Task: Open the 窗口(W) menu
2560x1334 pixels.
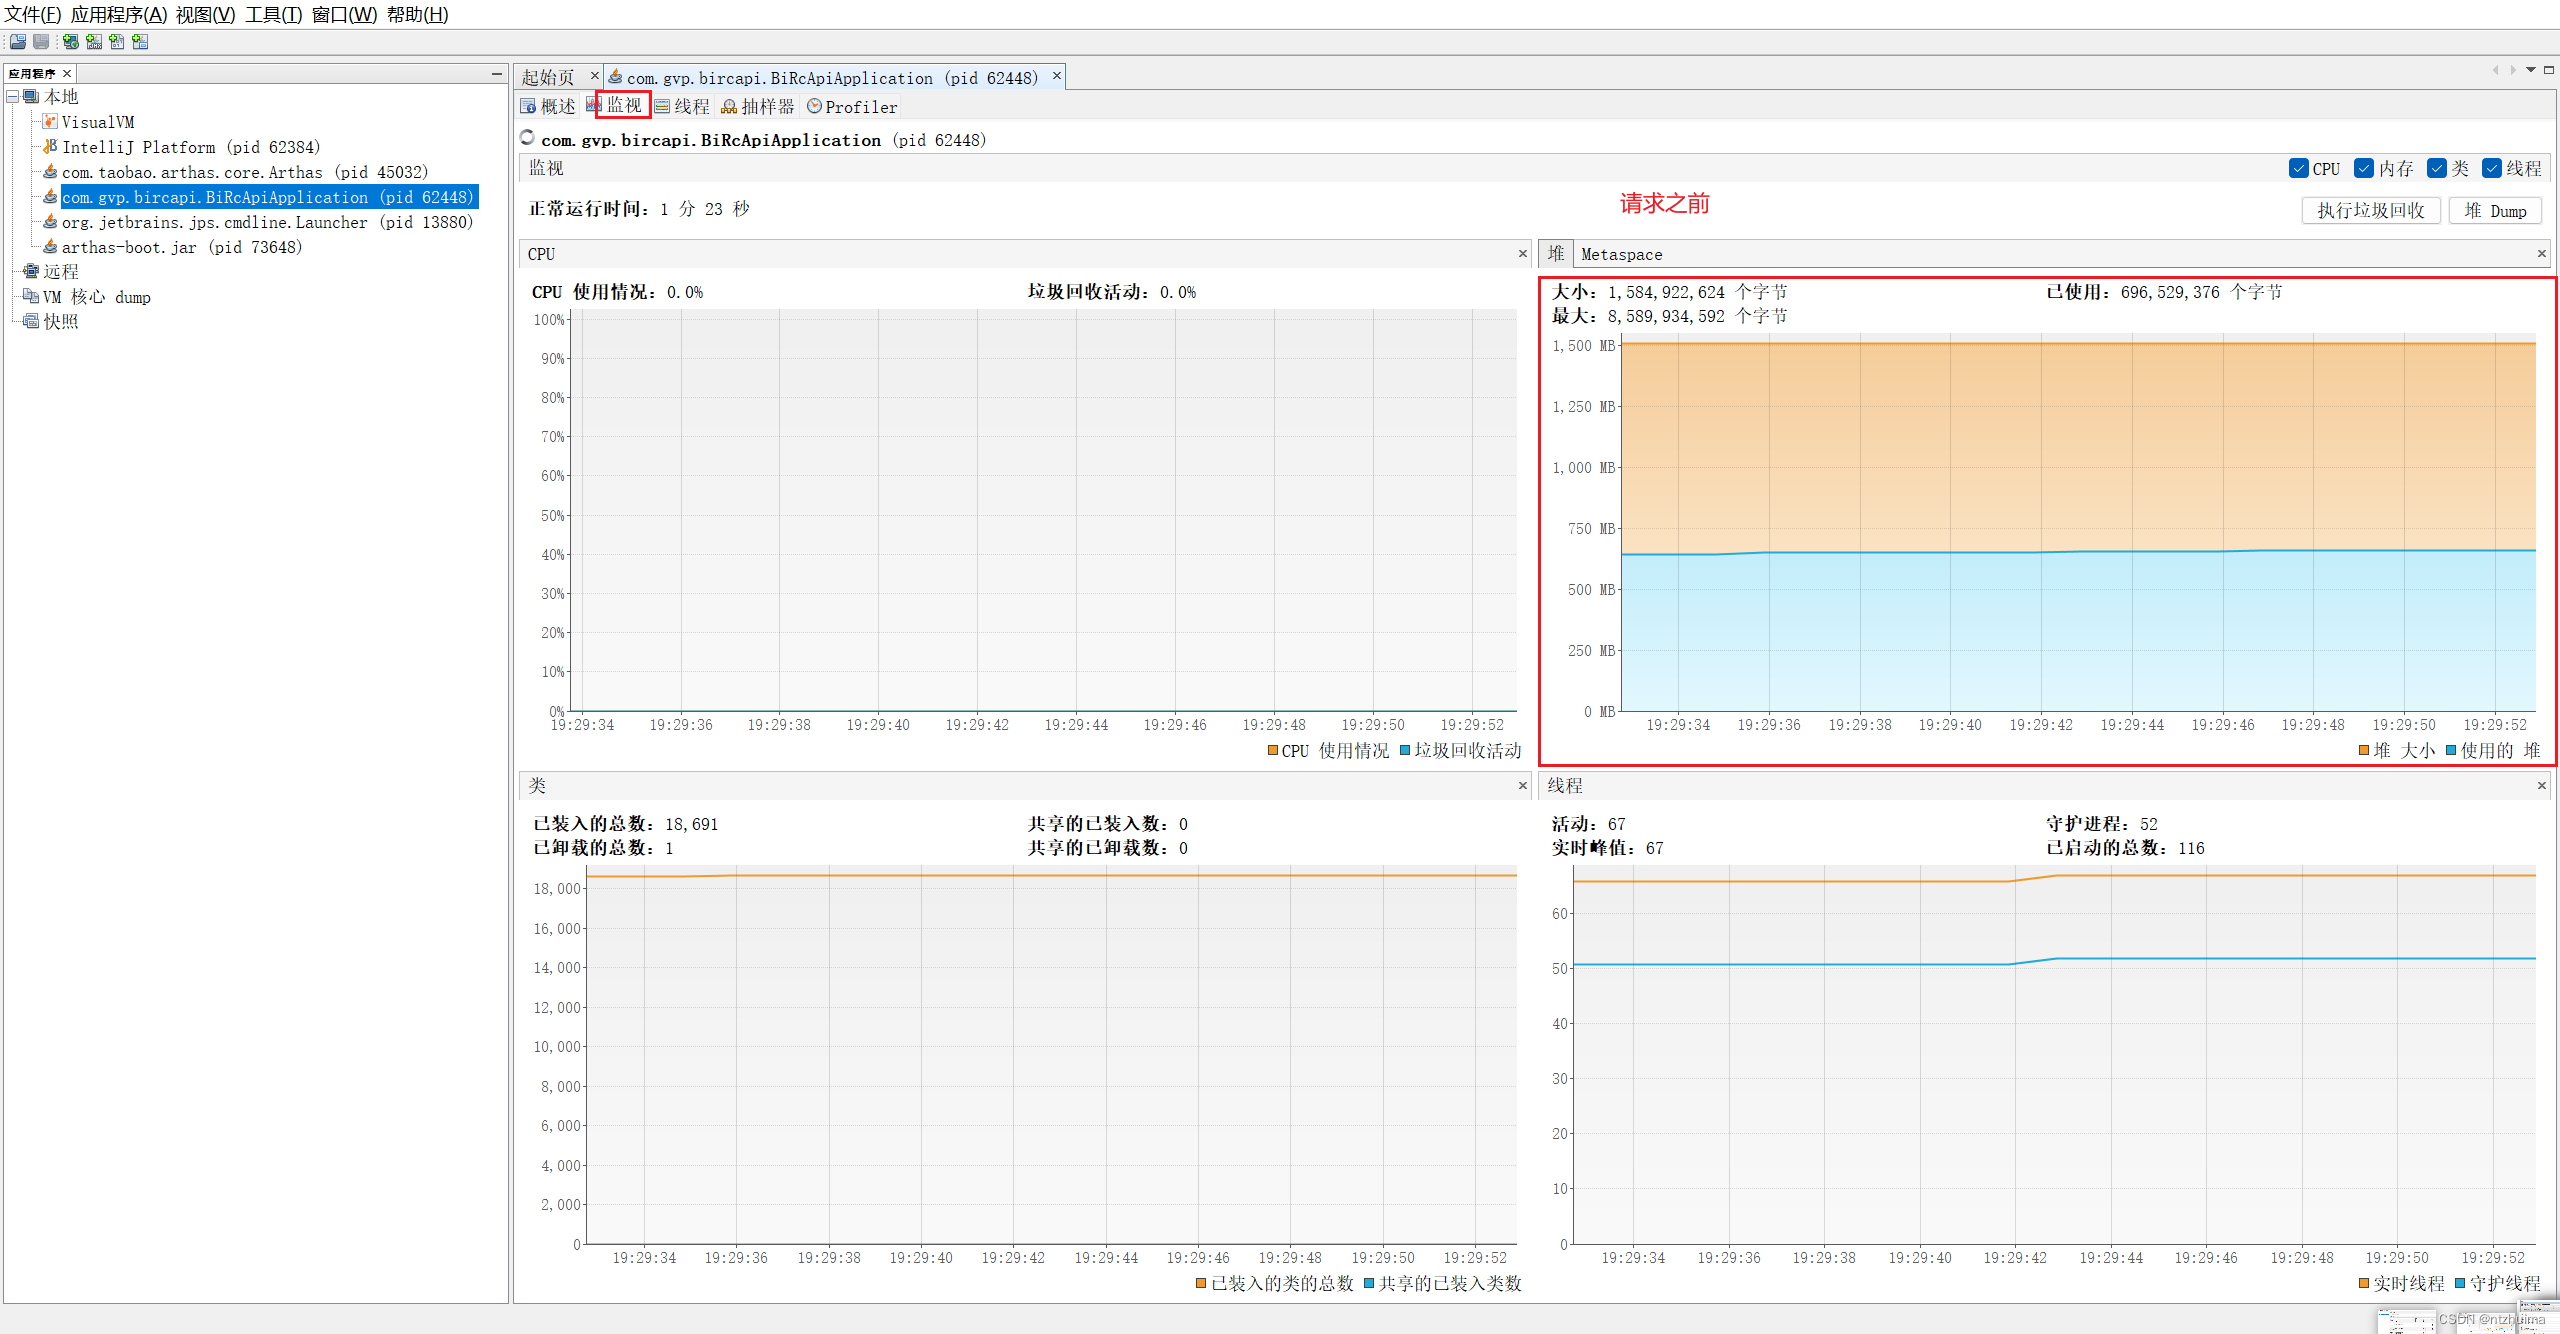Action: click(344, 15)
